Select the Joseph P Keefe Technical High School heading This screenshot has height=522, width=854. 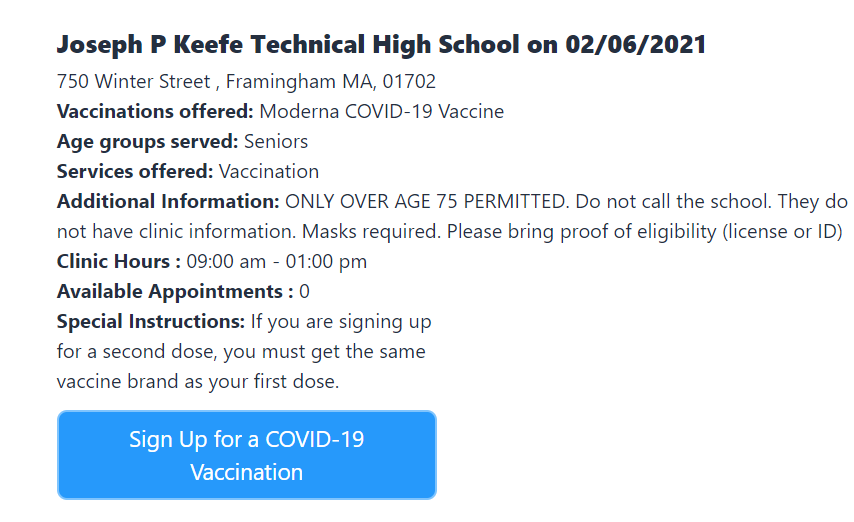pos(381,45)
